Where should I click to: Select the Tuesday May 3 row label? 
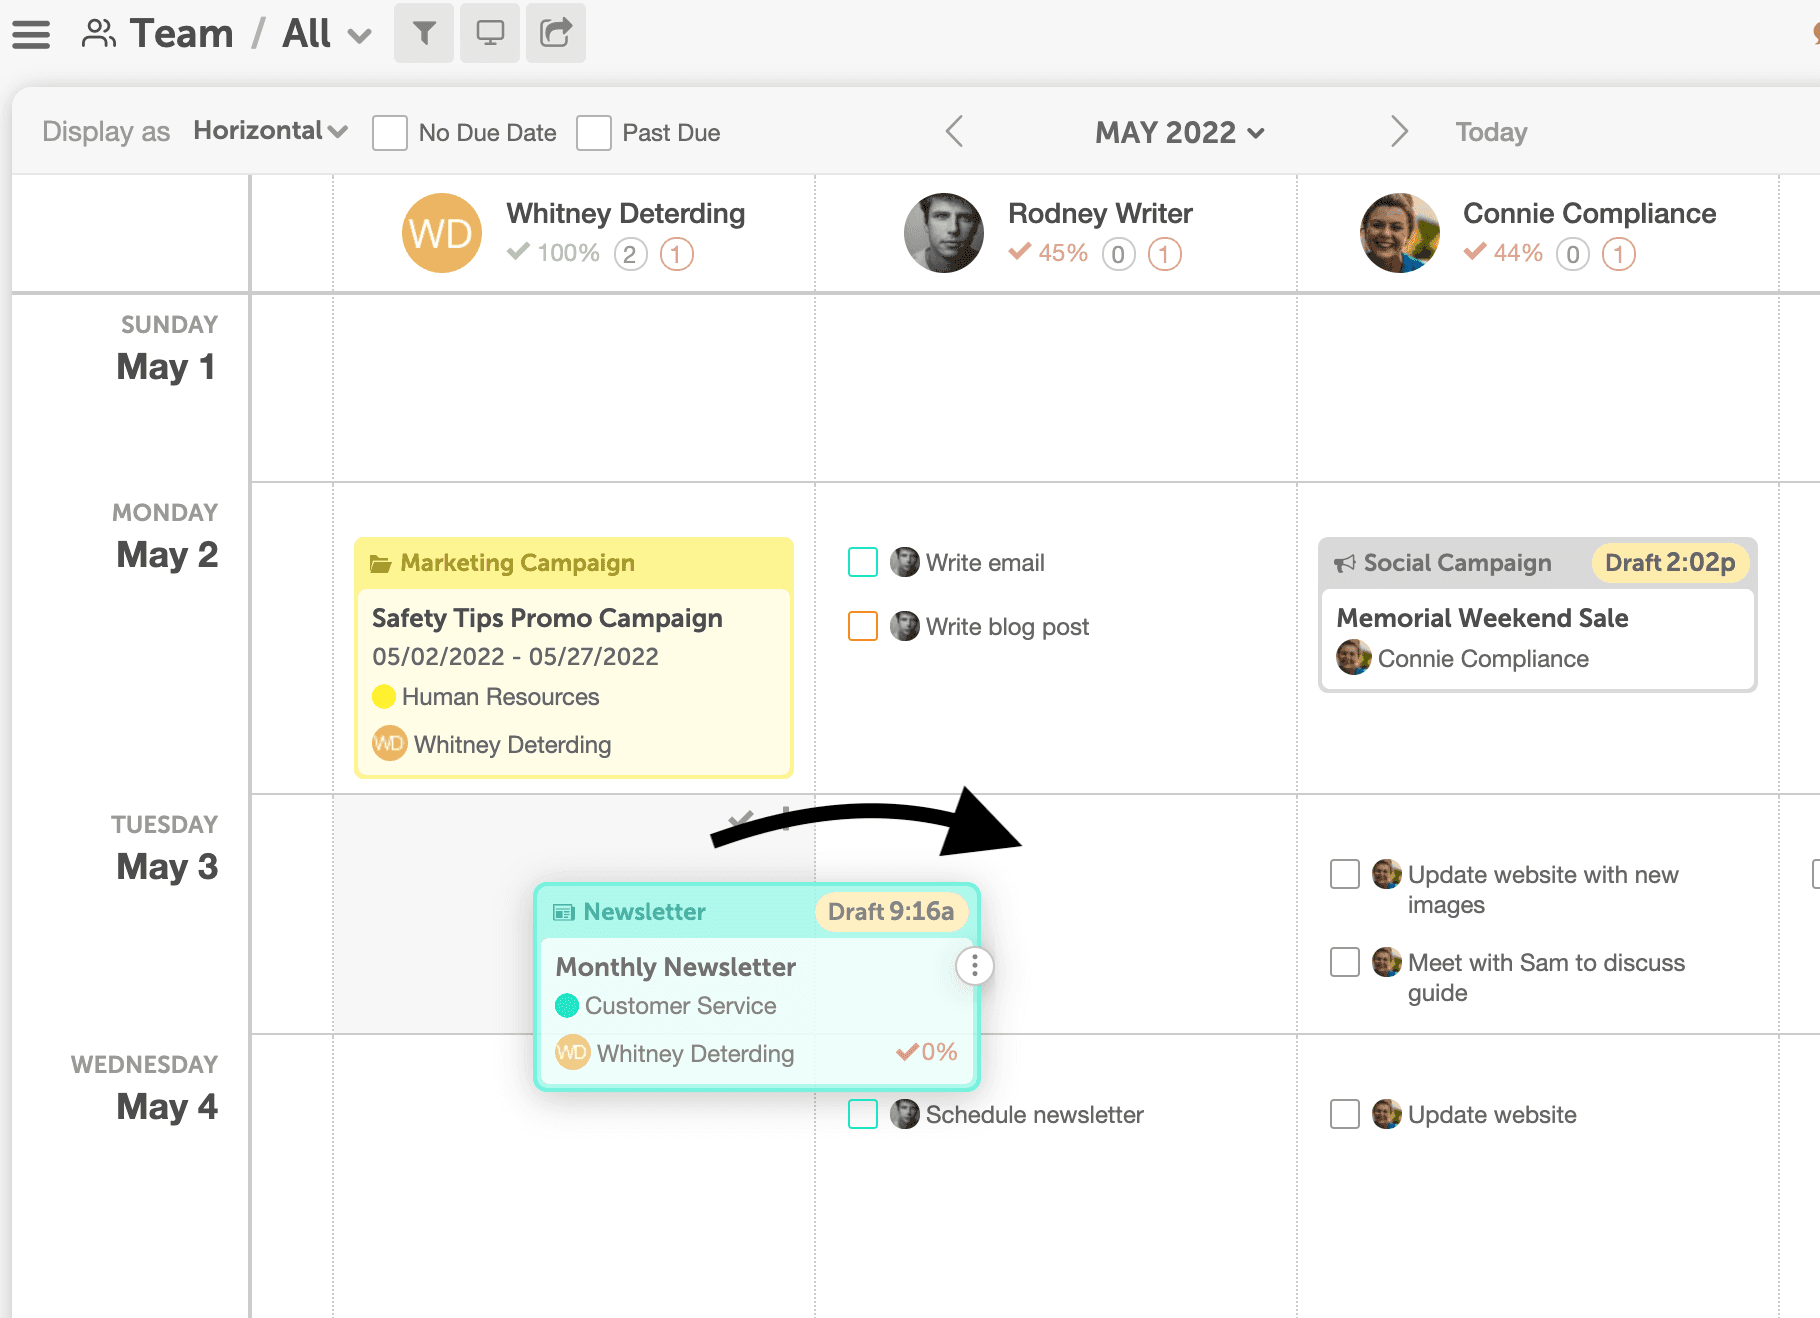(x=165, y=849)
